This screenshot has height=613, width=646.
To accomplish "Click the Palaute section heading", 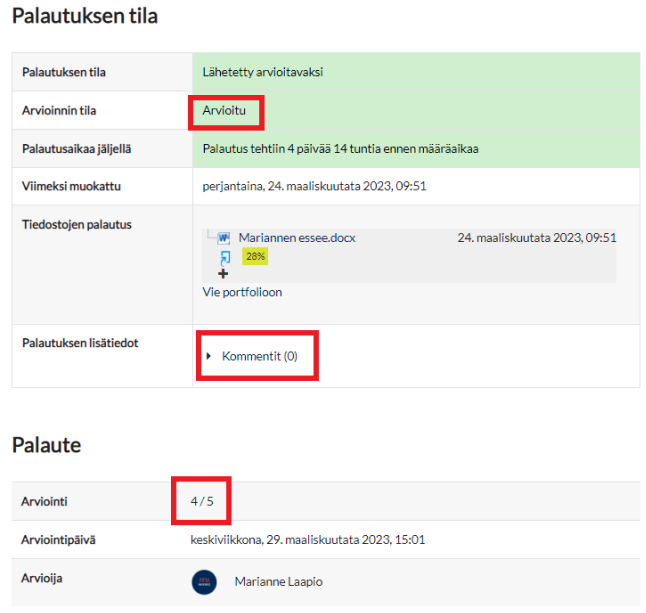I will (46, 445).
